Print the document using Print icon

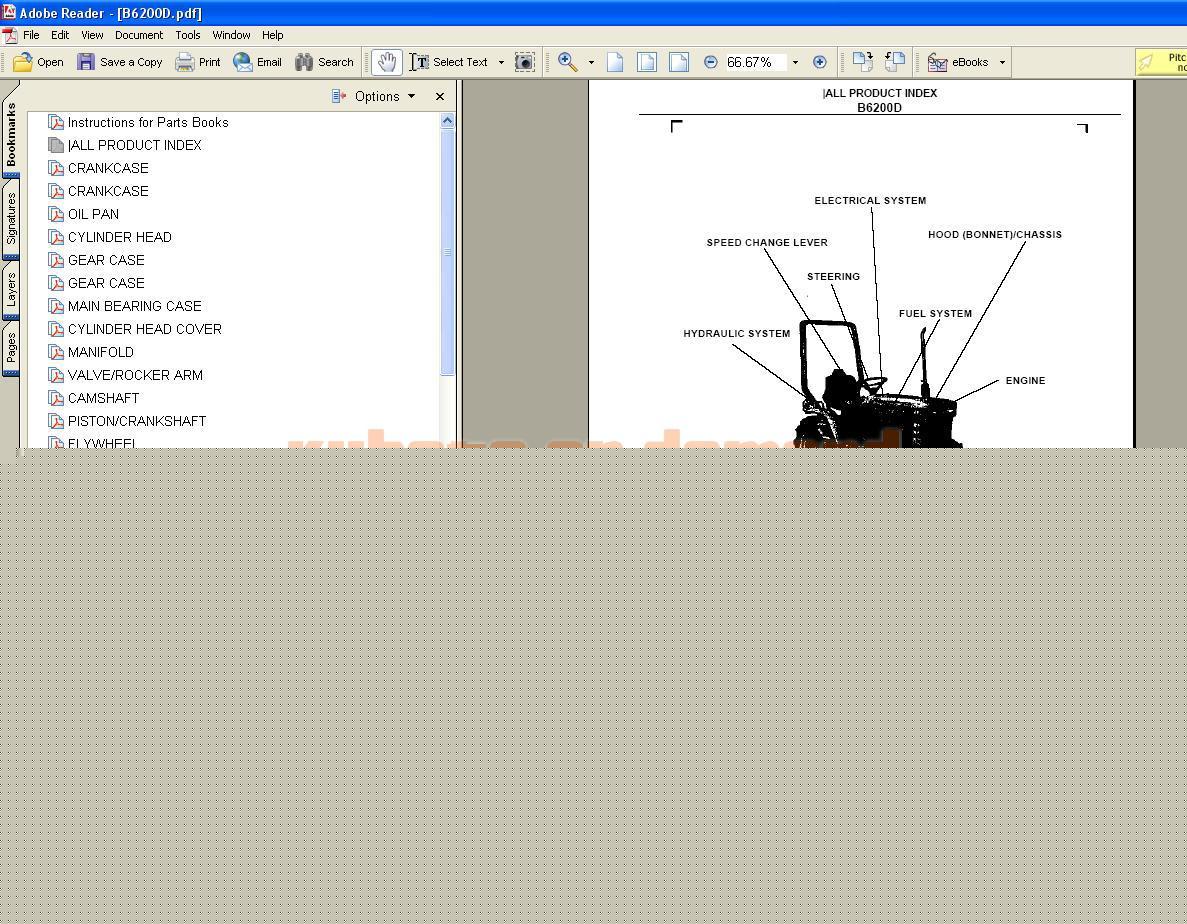coord(185,62)
